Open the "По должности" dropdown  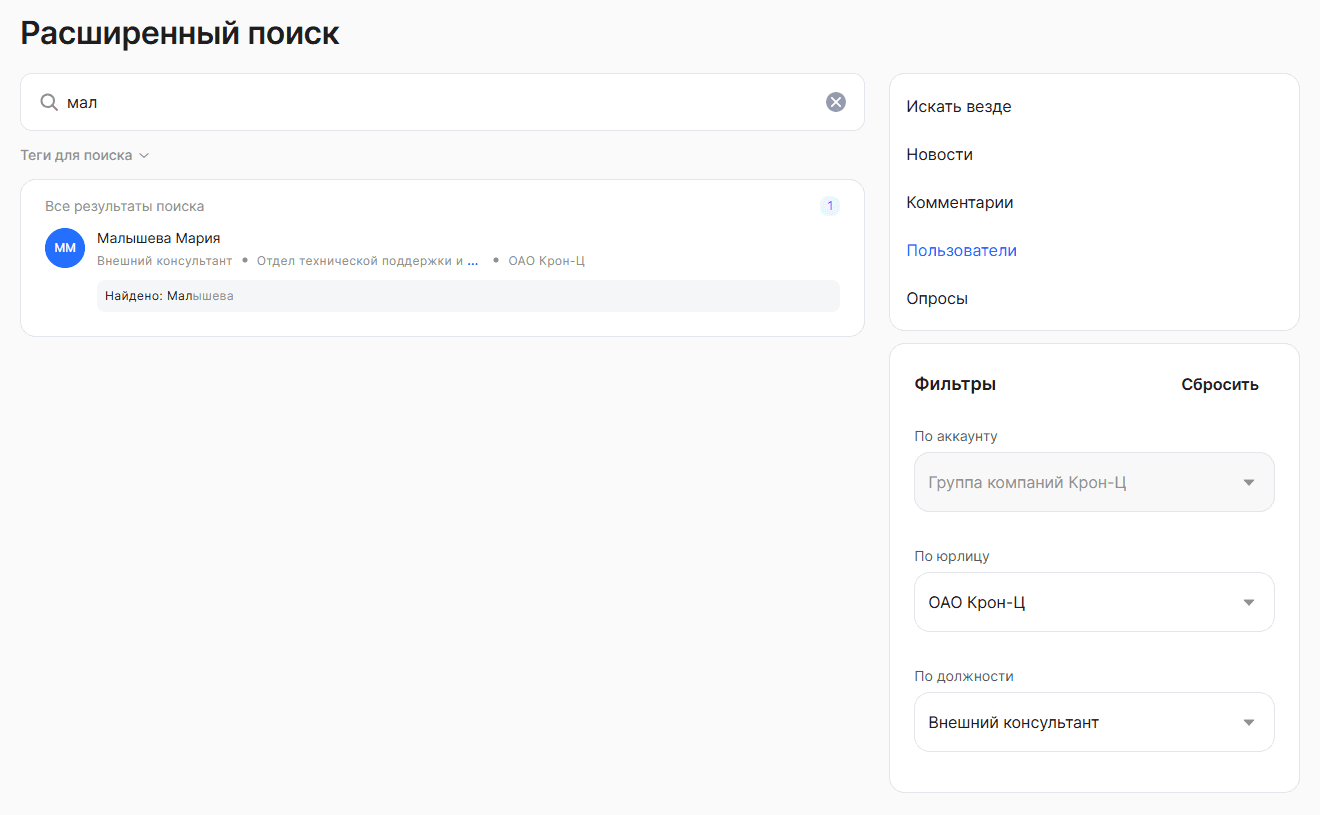click(1094, 722)
